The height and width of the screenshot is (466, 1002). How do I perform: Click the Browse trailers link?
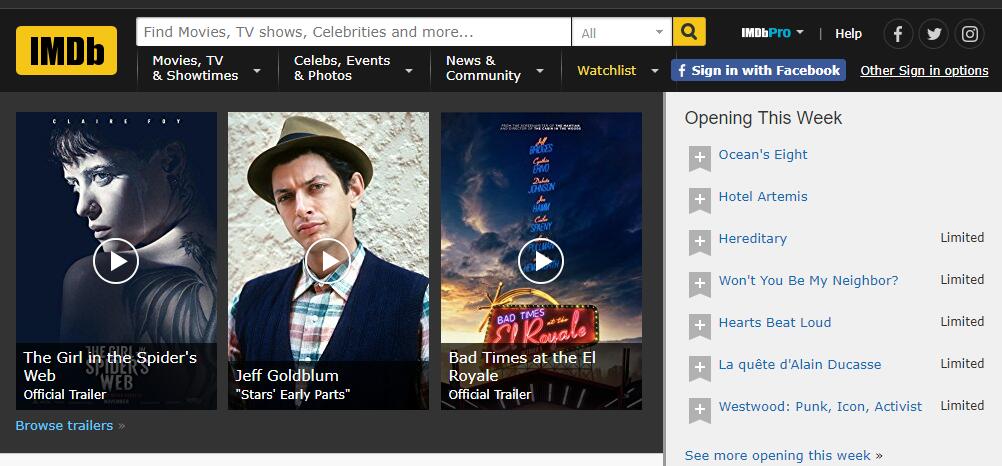click(x=64, y=426)
